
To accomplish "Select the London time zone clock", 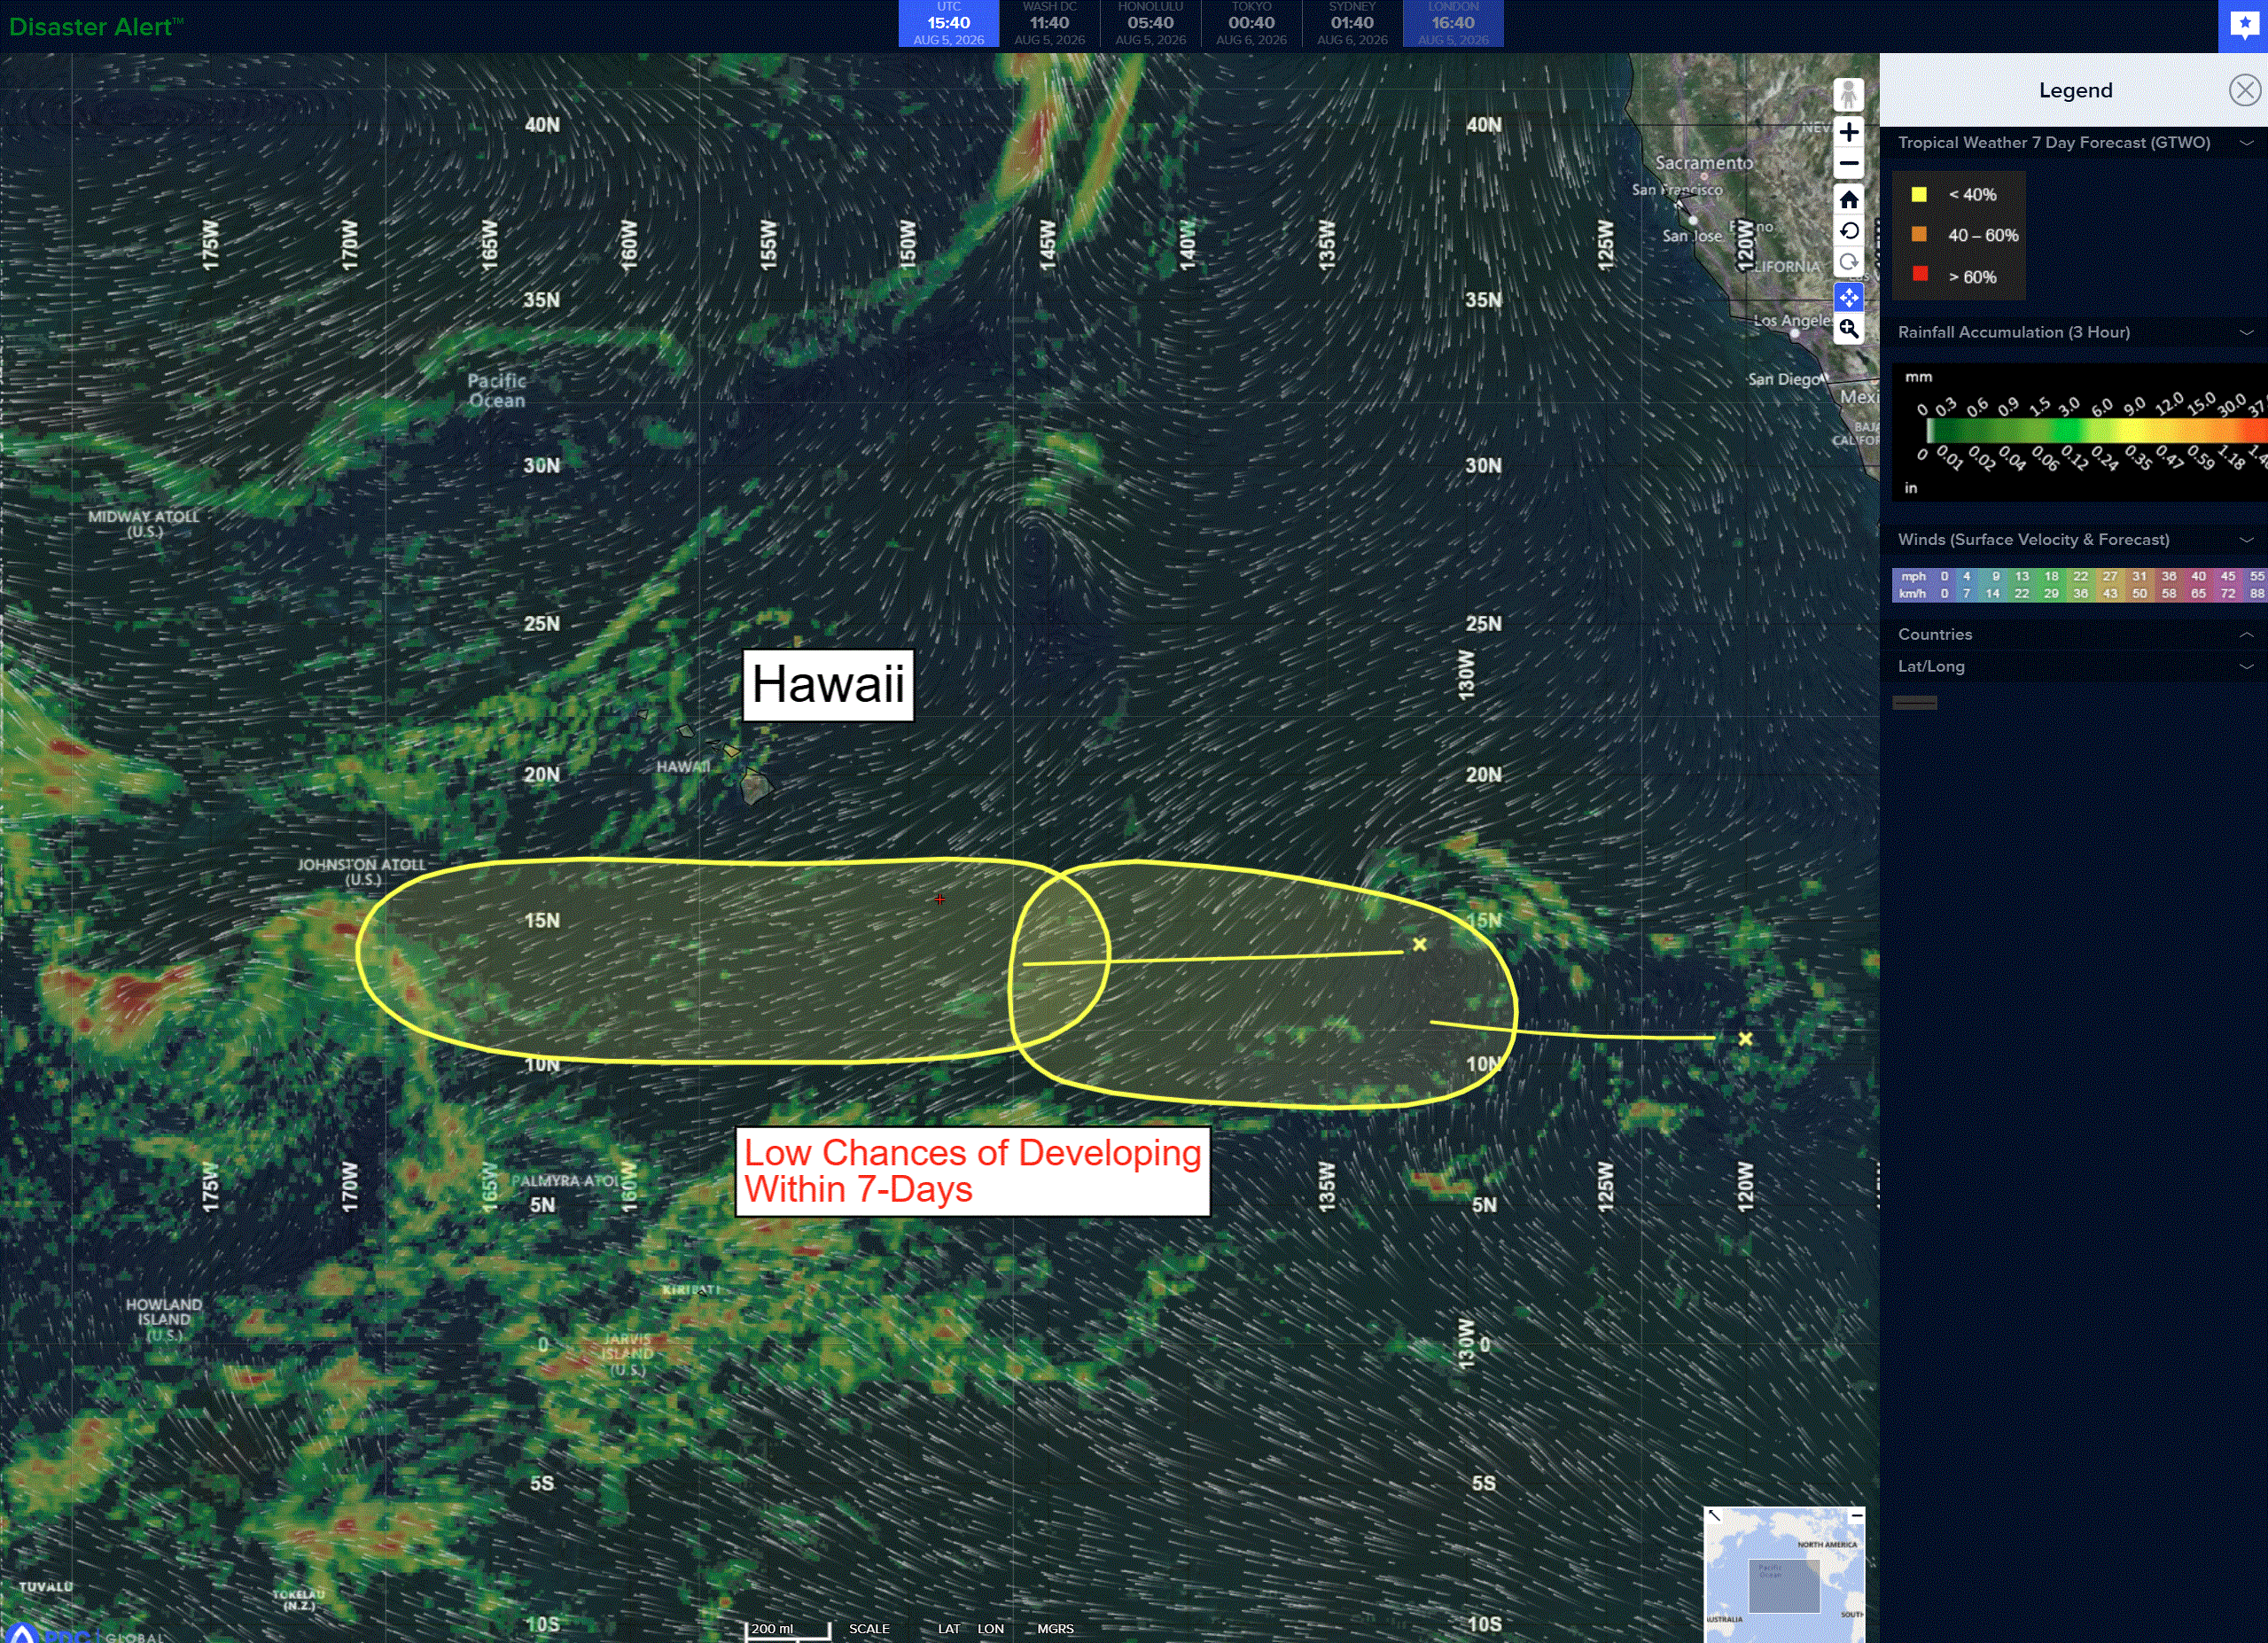I will [x=1453, y=24].
